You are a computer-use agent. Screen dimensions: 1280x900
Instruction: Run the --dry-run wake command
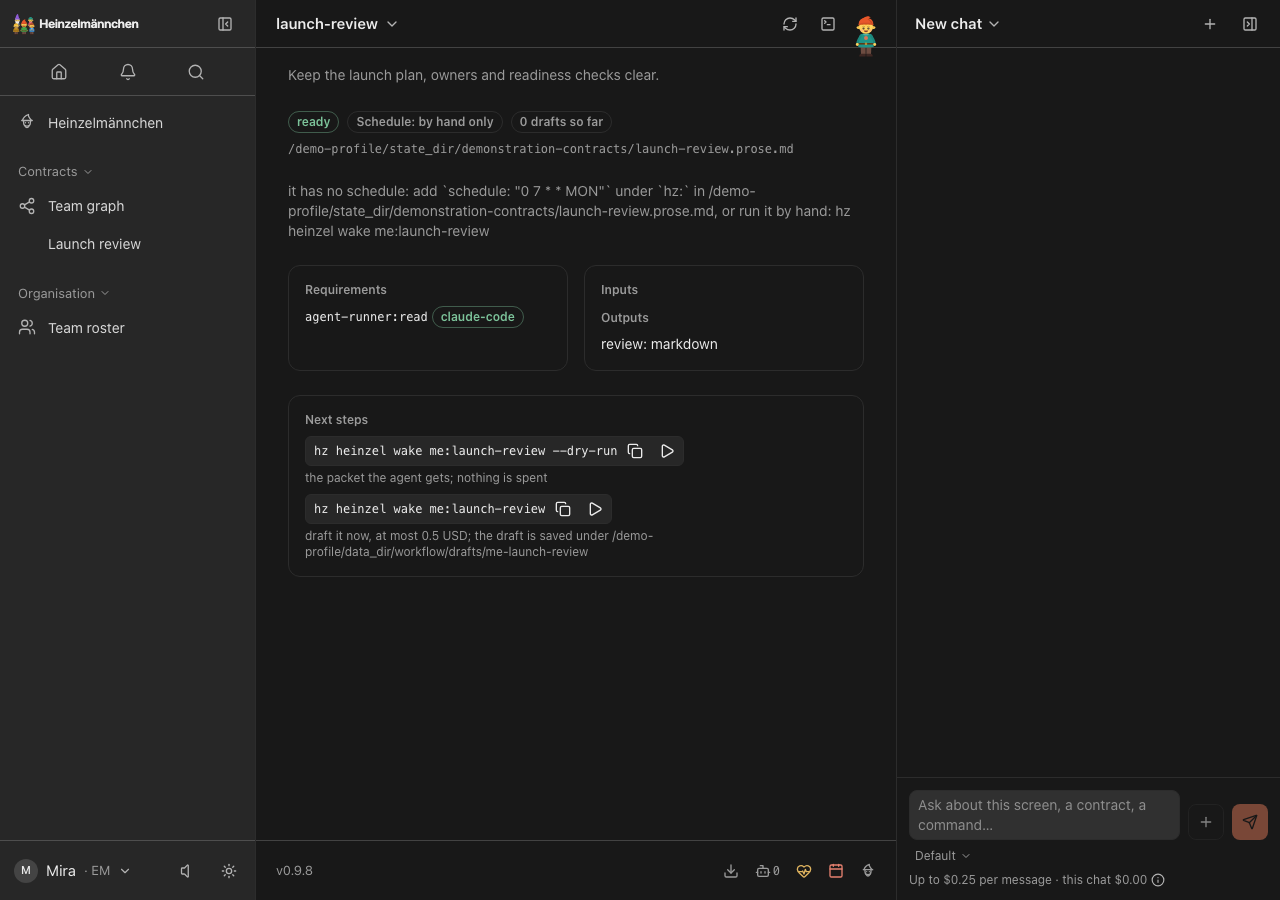click(667, 451)
